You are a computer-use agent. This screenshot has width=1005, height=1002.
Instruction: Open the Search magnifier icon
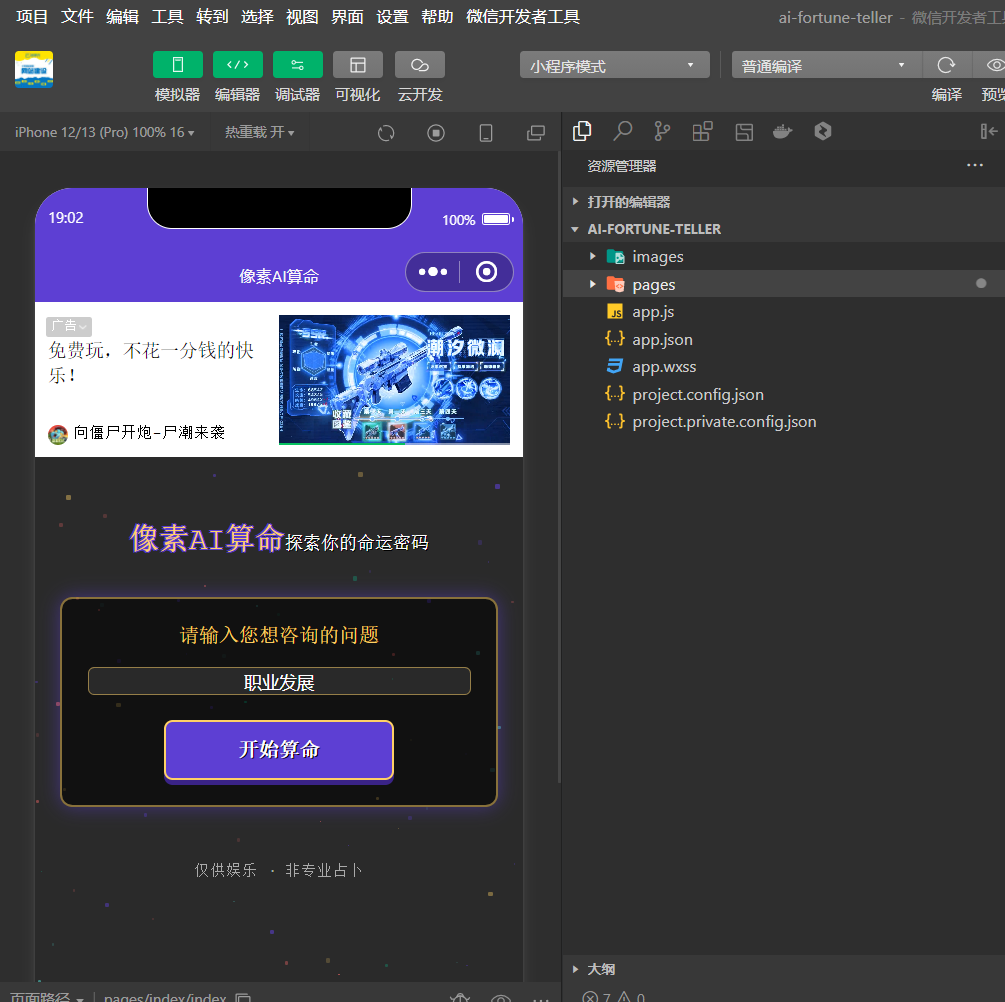click(622, 131)
